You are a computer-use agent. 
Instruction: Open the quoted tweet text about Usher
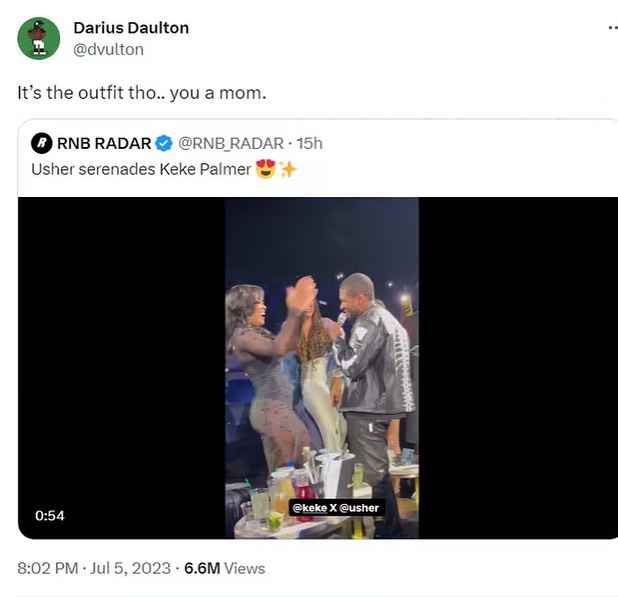[141, 169]
